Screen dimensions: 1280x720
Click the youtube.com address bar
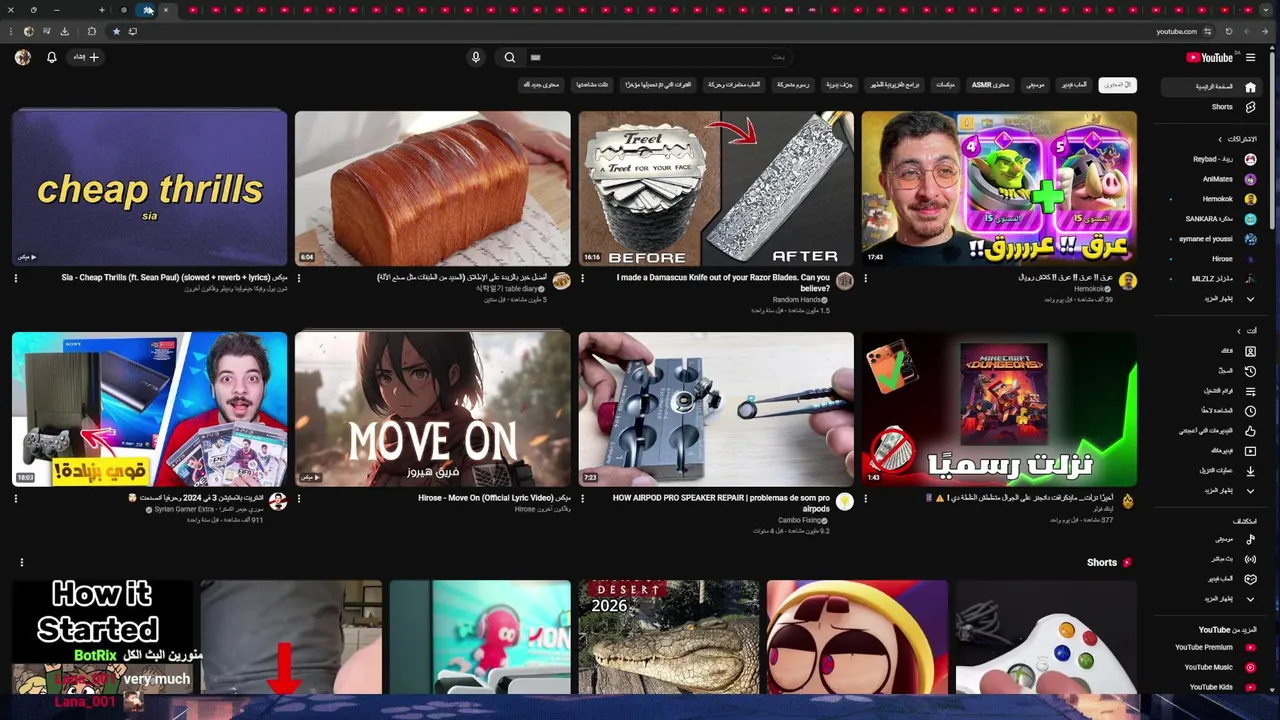(x=660, y=31)
